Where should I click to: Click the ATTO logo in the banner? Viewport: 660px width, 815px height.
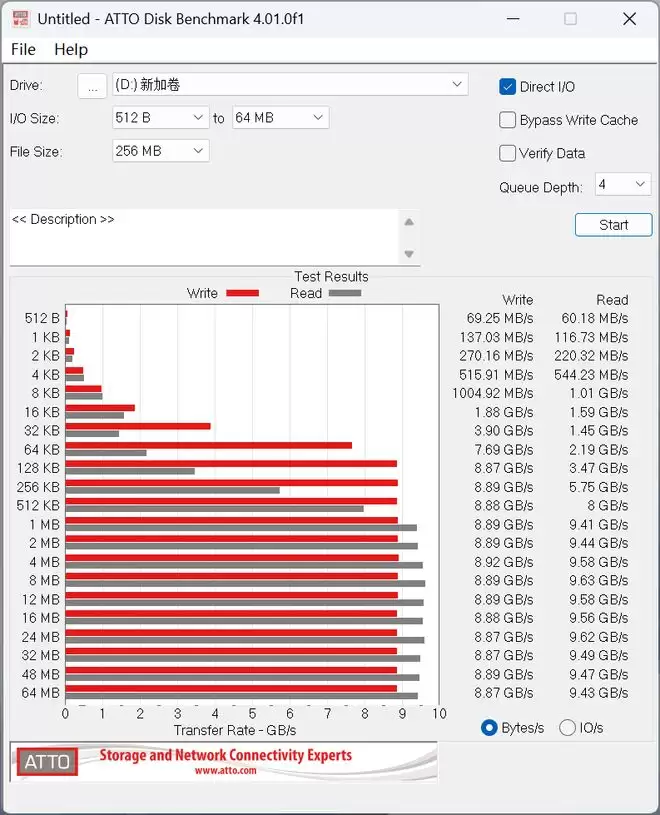tap(47, 762)
